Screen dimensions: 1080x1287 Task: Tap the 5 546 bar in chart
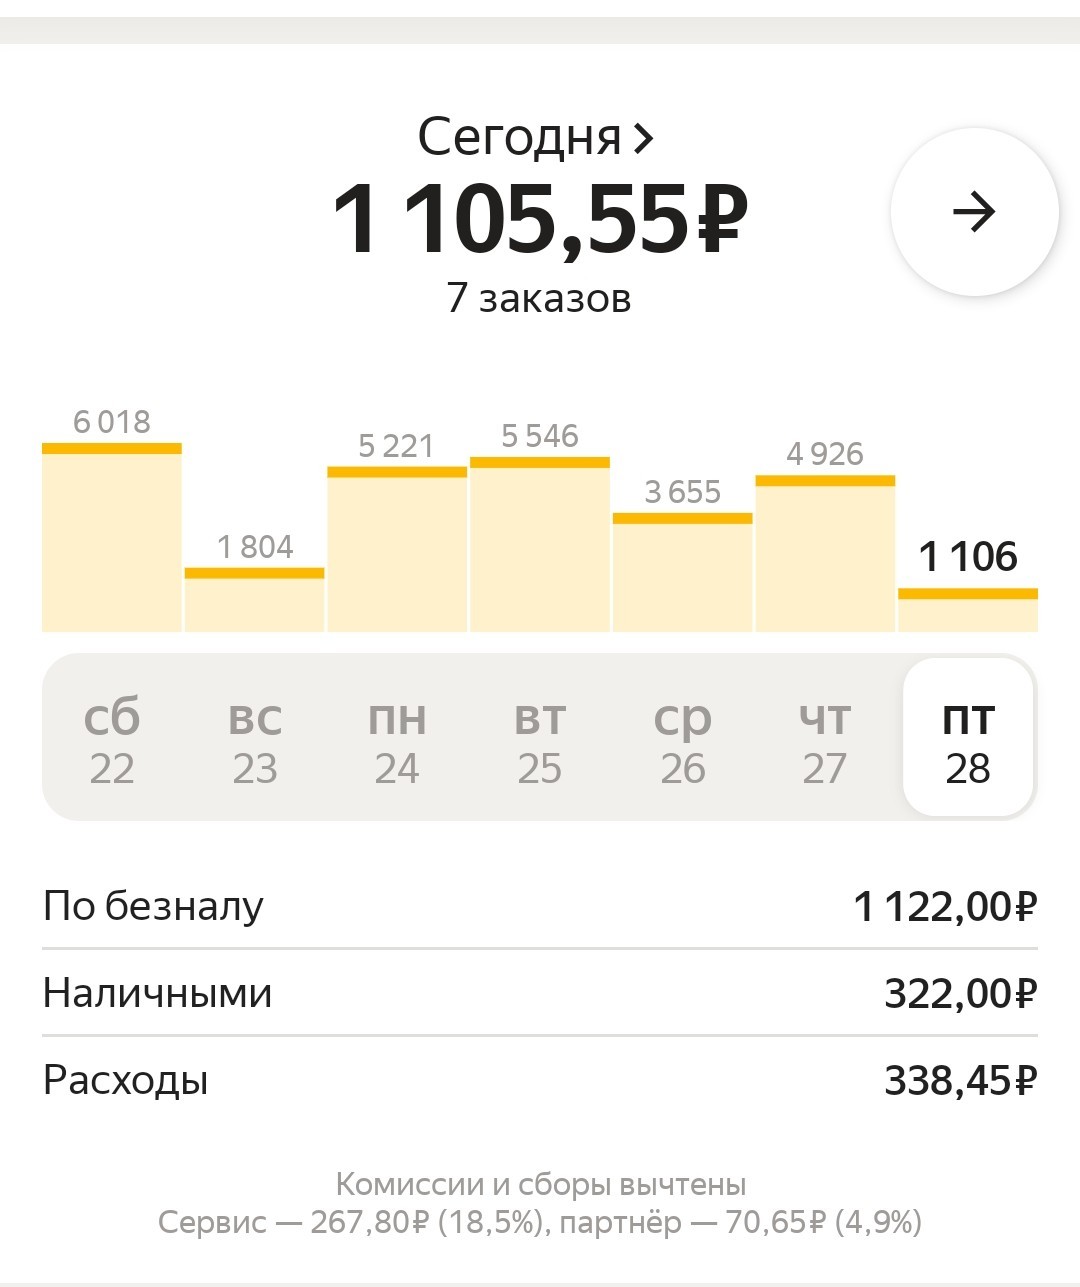540,544
